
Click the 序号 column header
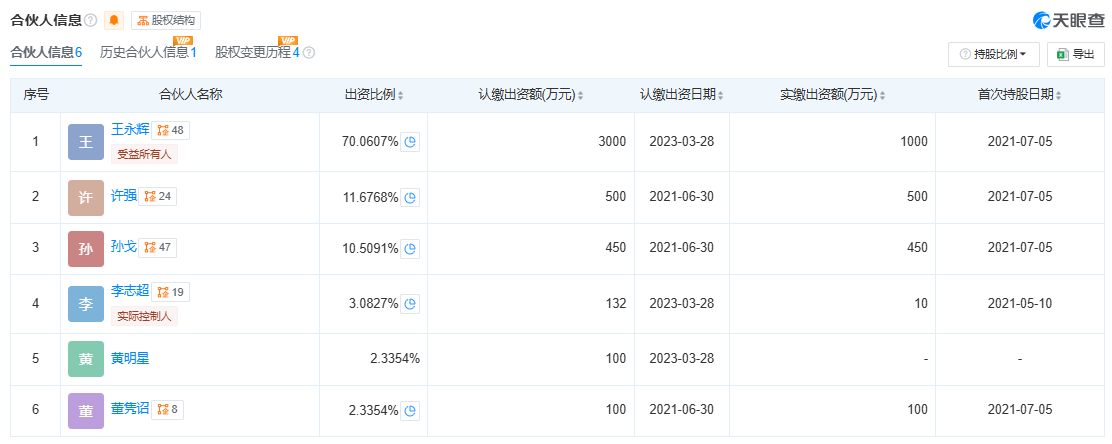tap(35, 95)
